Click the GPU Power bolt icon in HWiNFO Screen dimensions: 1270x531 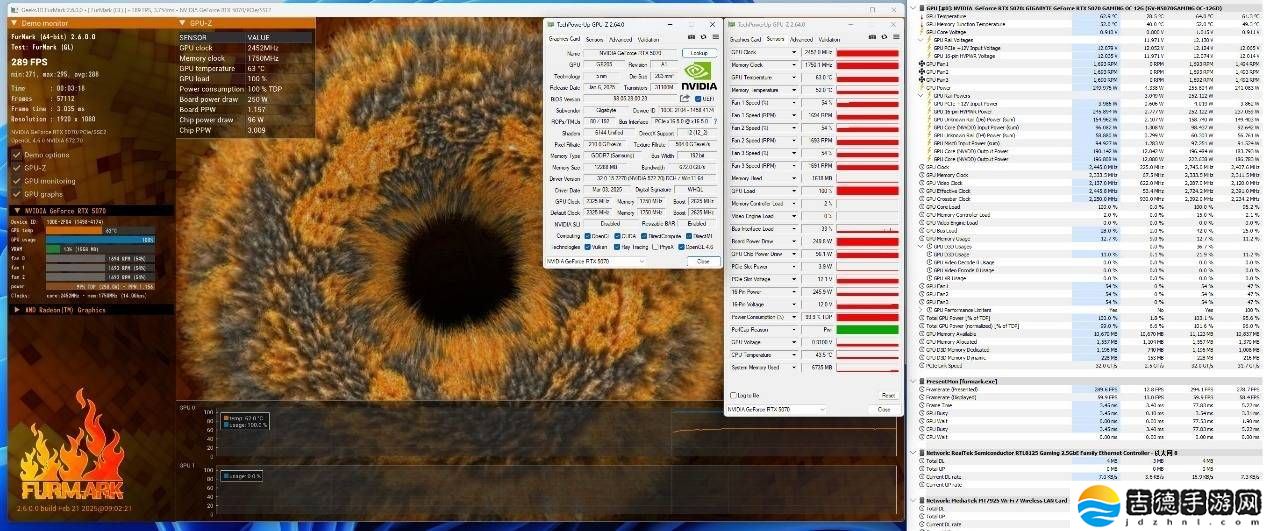pos(922,88)
